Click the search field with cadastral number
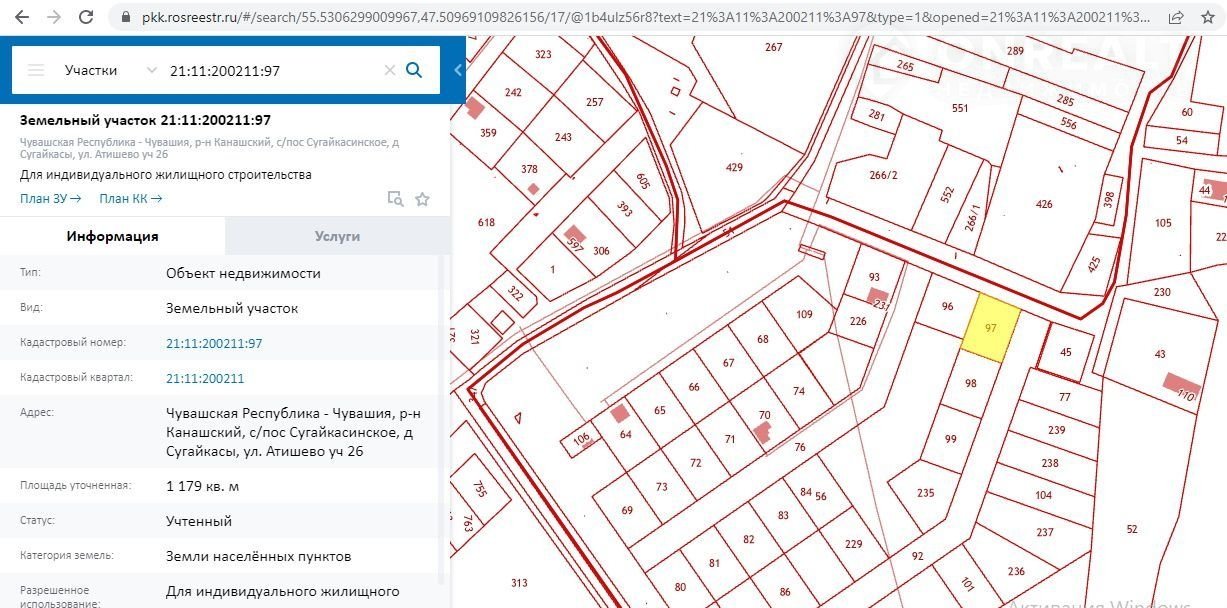This screenshot has height=608, width=1227. point(270,70)
